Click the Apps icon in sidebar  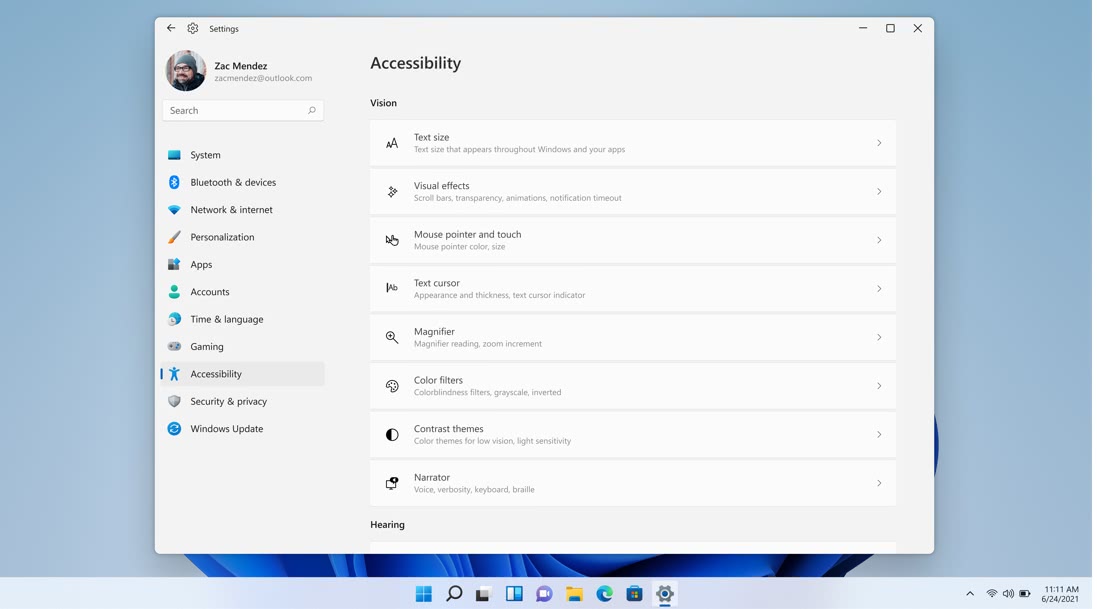click(174, 264)
